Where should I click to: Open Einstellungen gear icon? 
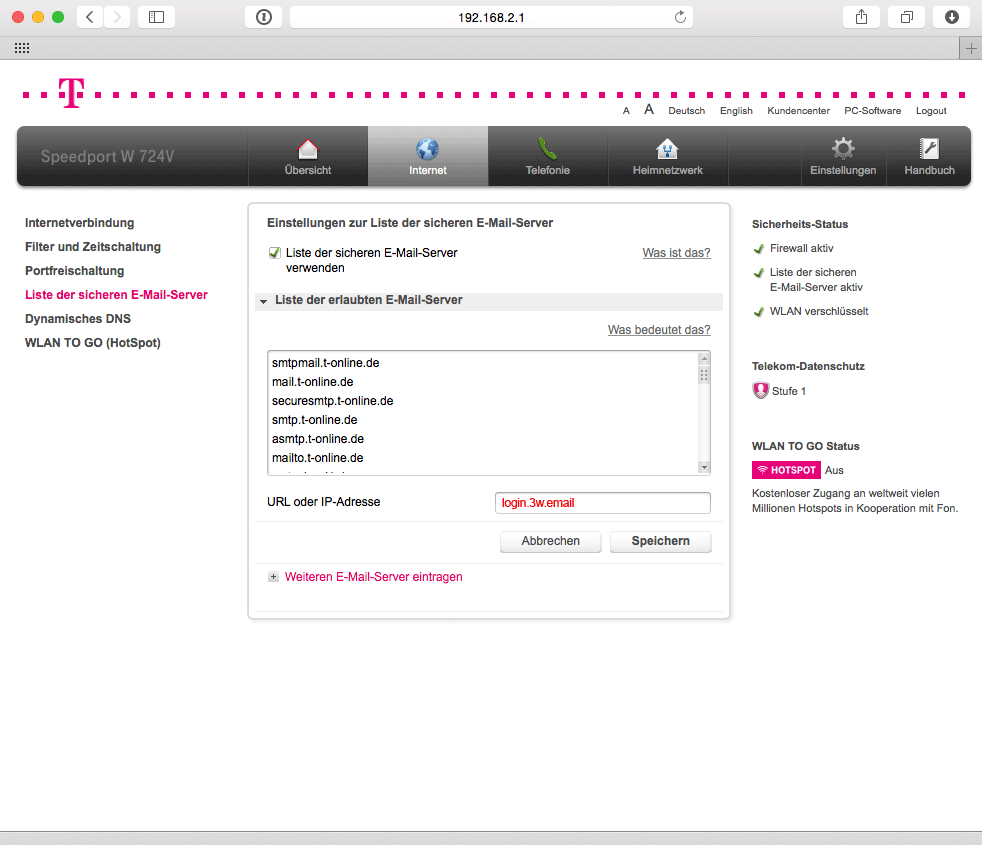click(x=843, y=150)
